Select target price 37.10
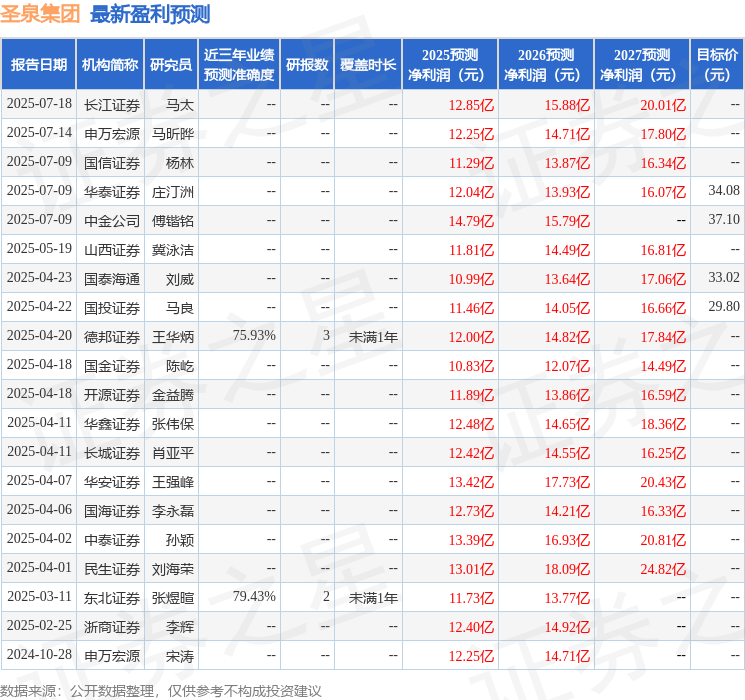745x700 pixels. click(x=724, y=220)
